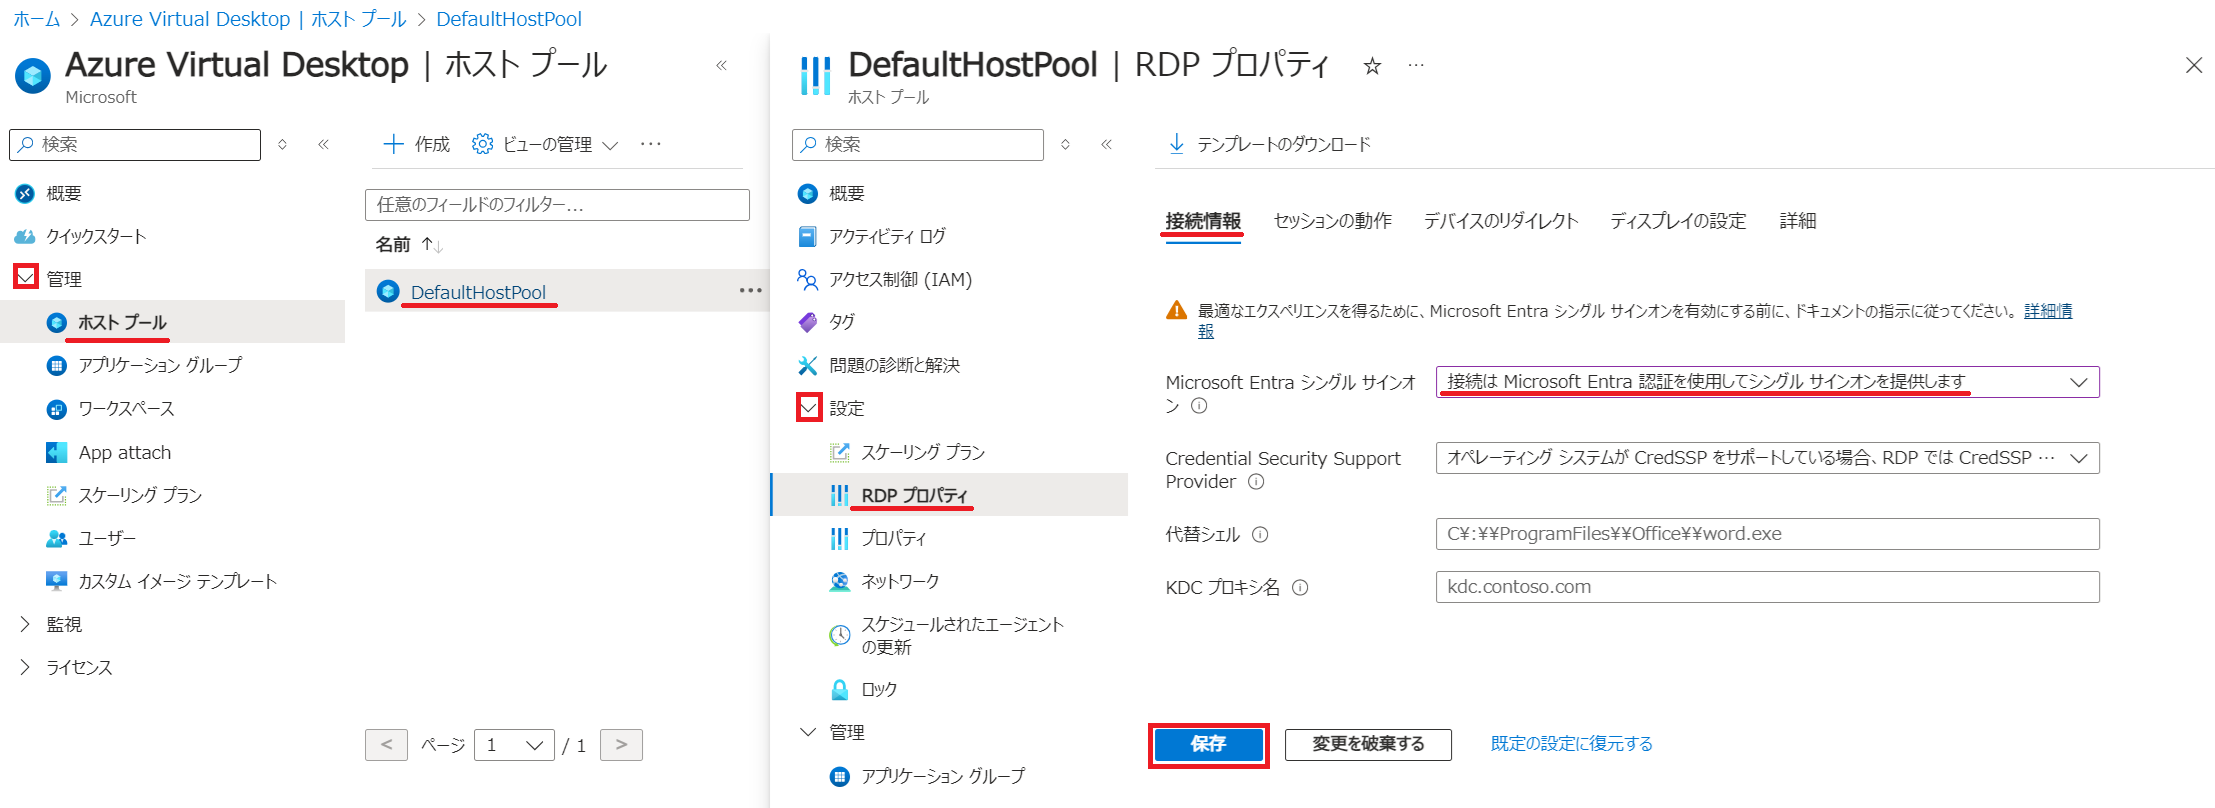Open アプリケーション グループ under the left 管理 section
This screenshot has height=808, width=2215.
point(160,365)
